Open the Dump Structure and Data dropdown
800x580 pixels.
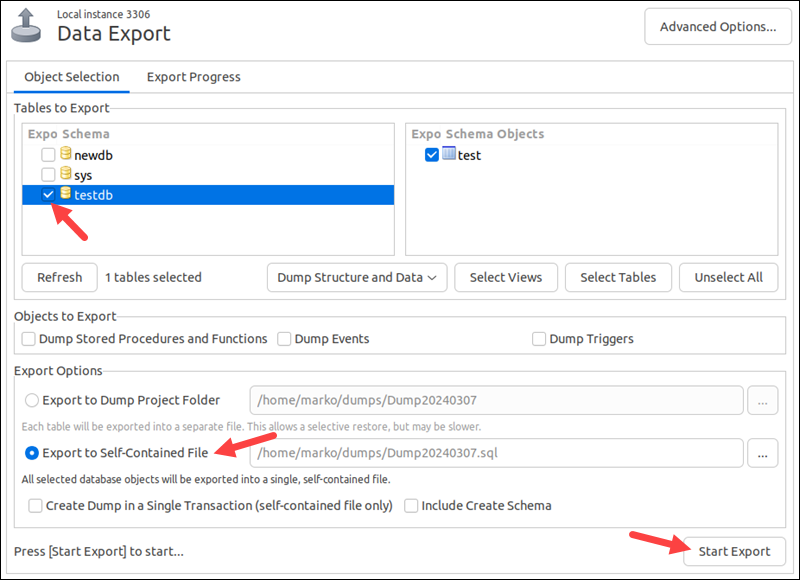click(356, 277)
